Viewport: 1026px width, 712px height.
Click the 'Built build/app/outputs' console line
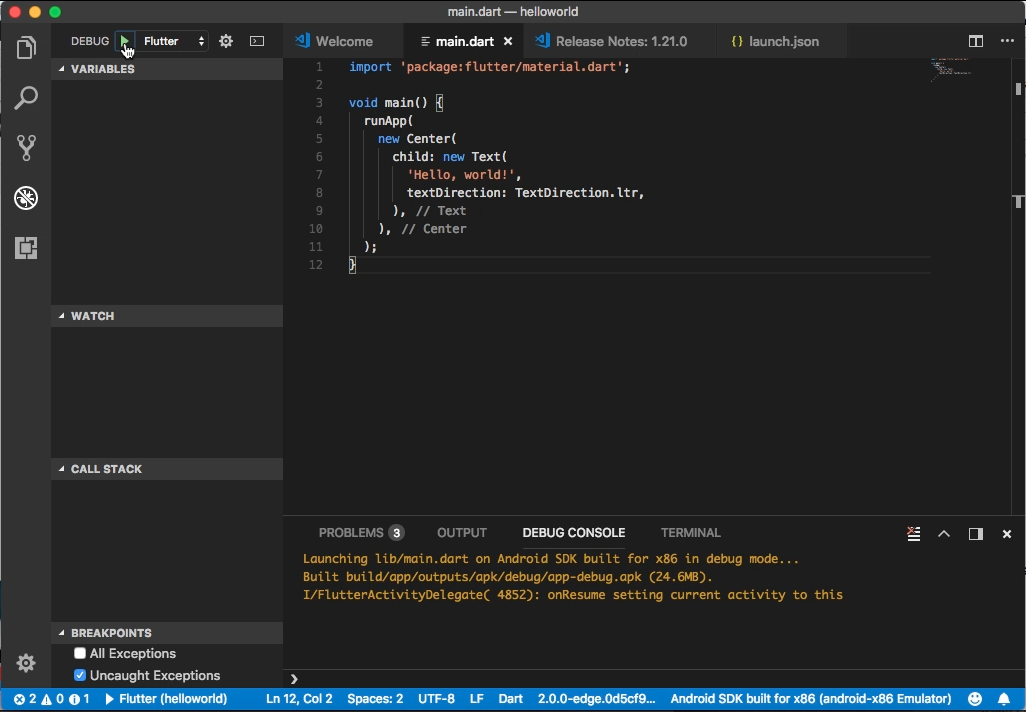click(x=507, y=577)
